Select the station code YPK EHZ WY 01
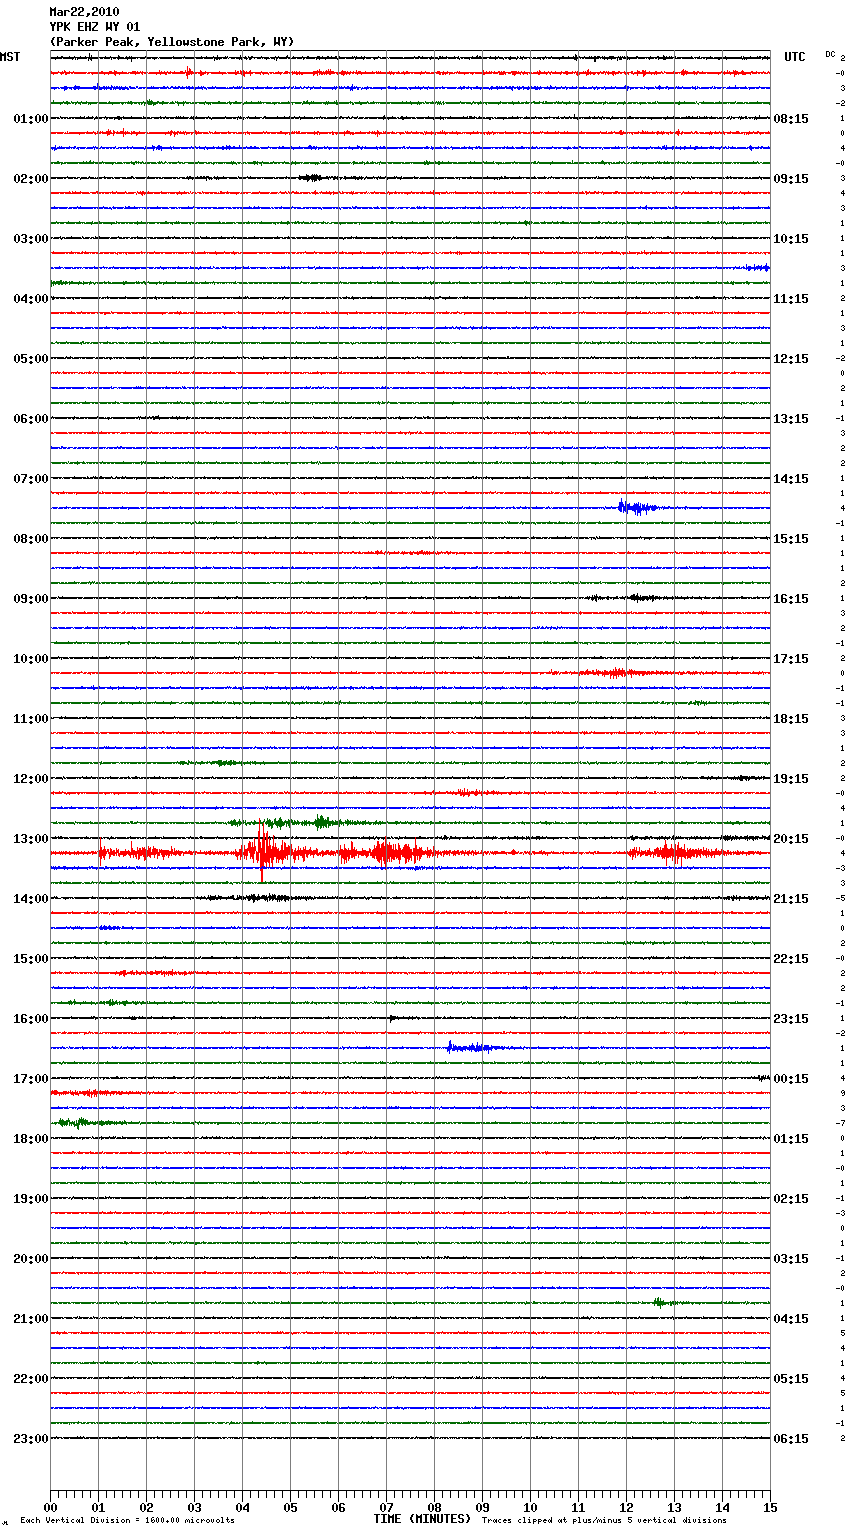This screenshot has width=850, height=1534. [95, 27]
